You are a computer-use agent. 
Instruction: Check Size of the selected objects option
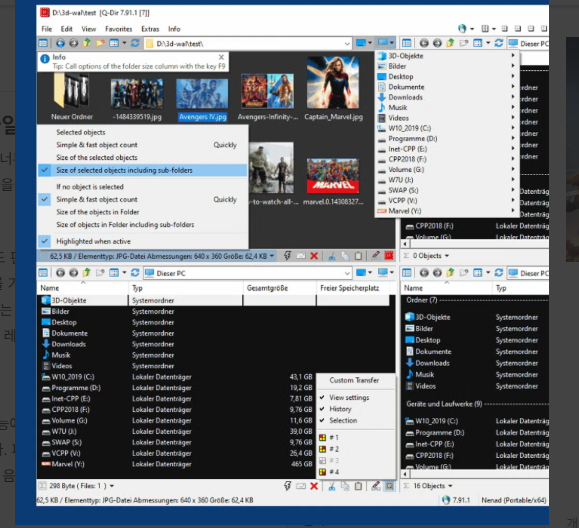(143, 157)
